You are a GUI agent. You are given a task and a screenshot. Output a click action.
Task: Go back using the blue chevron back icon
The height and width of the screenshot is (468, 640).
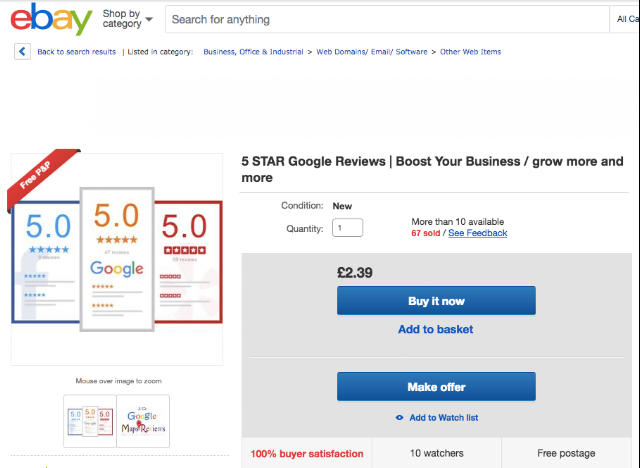[x=22, y=51]
